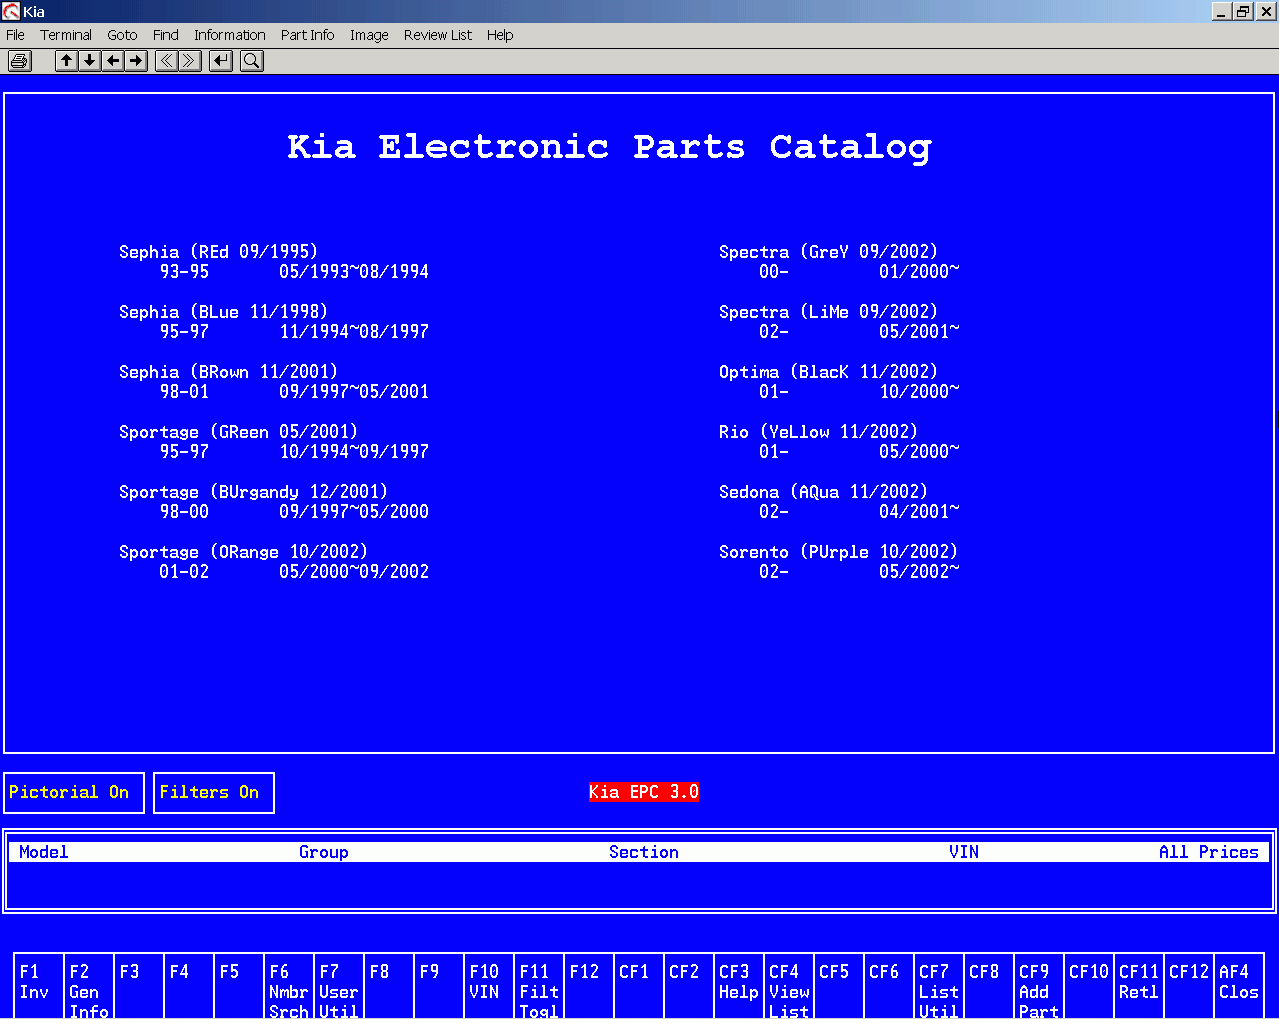The width and height of the screenshot is (1279, 1019).
Task: Click the CF9 Add Part function key
Action: pyautogui.click(x=1039, y=987)
